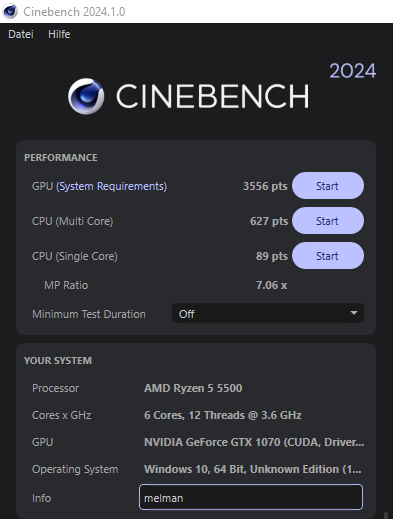
Task: Click the dropdown arrow next to Off
Action: [x=354, y=313]
